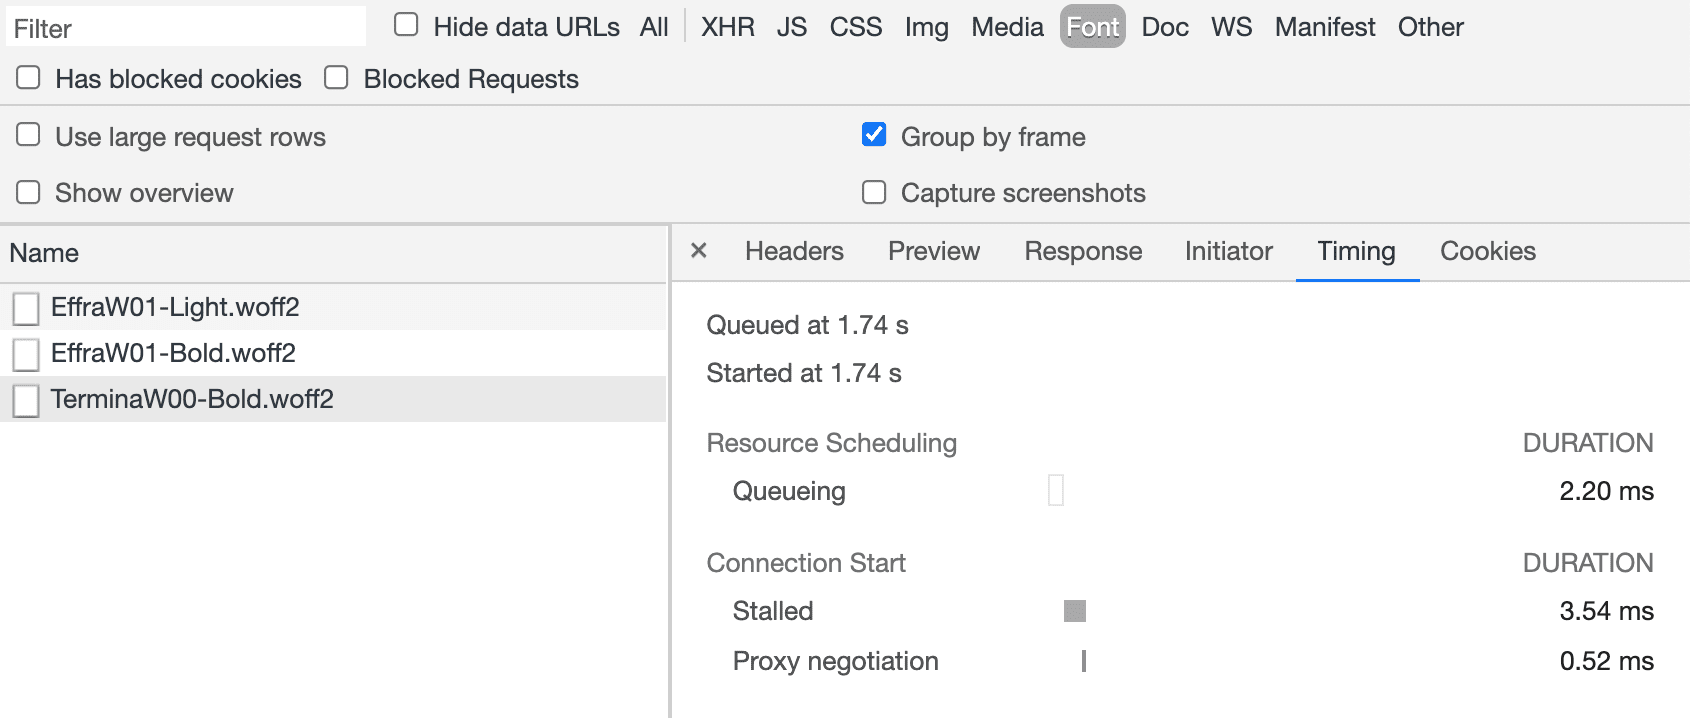Viewport: 1690px width, 718px height.
Task: View the Initiator tab
Action: [1228, 251]
